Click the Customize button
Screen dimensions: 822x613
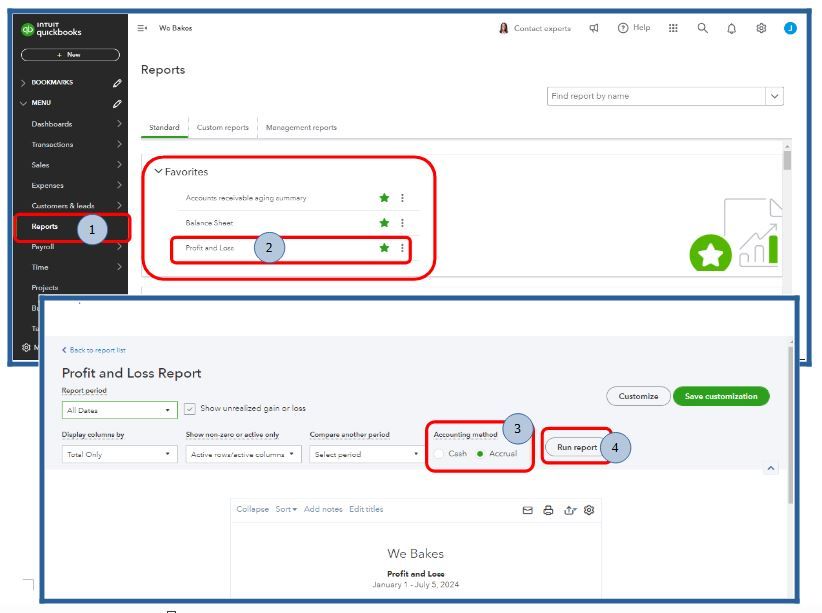[x=638, y=396]
